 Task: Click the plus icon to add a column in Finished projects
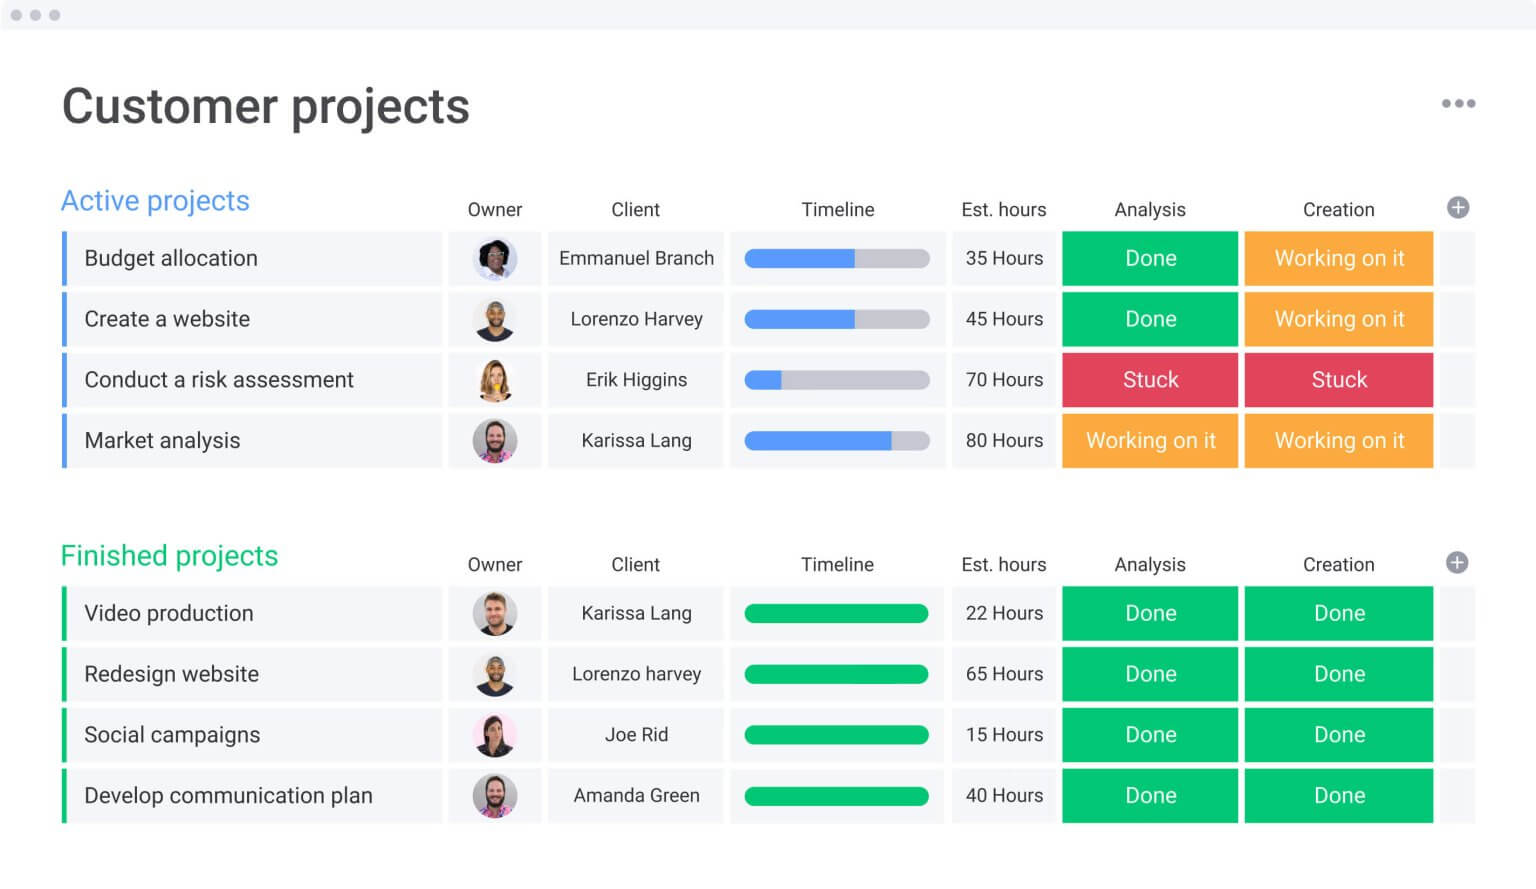[x=1458, y=563]
